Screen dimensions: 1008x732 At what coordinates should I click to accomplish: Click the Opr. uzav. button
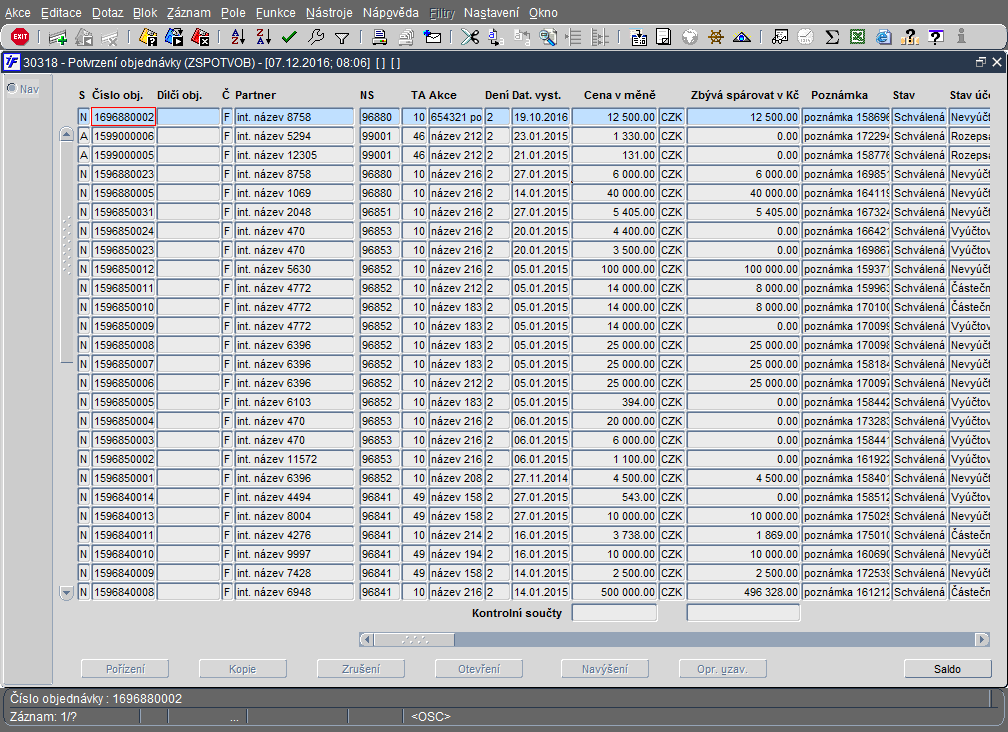click(x=723, y=669)
